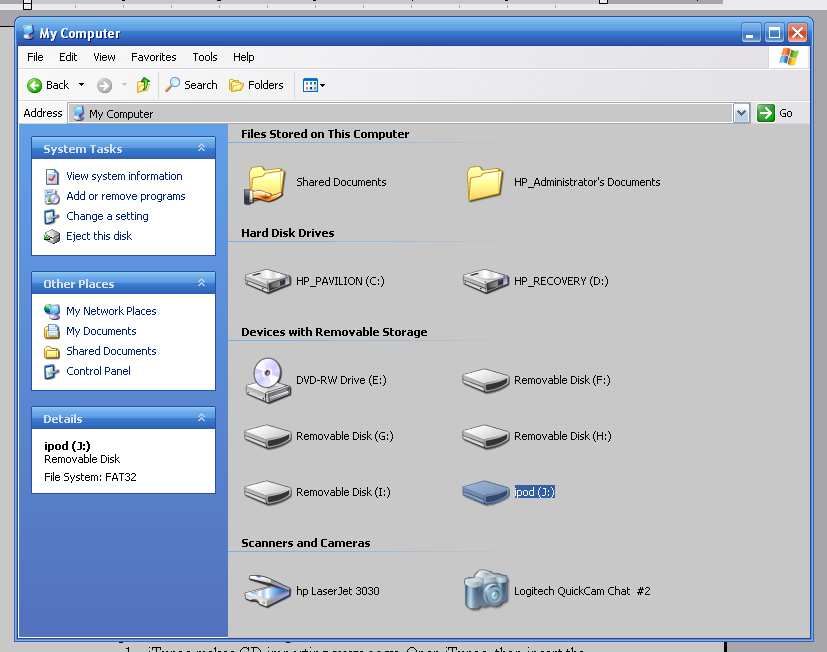Open My Documents in Other Places
The width and height of the screenshot is (827, 652).
click(101, 331)
